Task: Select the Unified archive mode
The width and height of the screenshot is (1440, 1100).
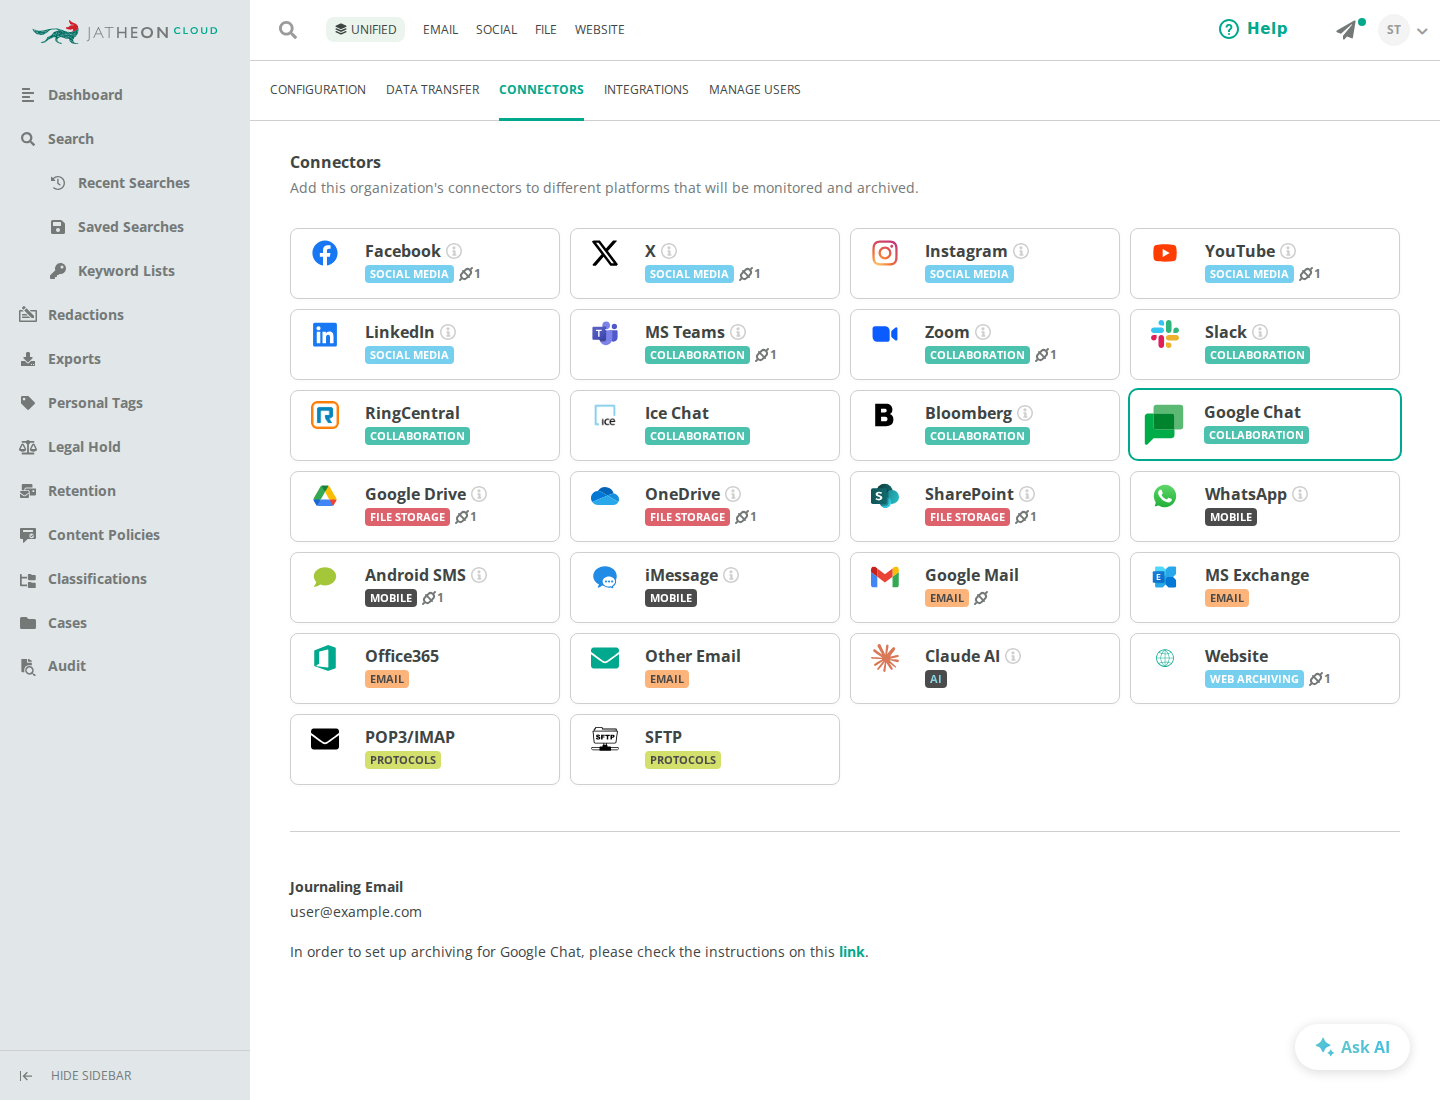Action: tap(365, 30)
